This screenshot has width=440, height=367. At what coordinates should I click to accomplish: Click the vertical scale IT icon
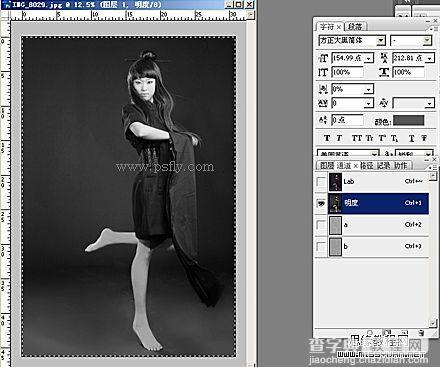pos(323,72)
